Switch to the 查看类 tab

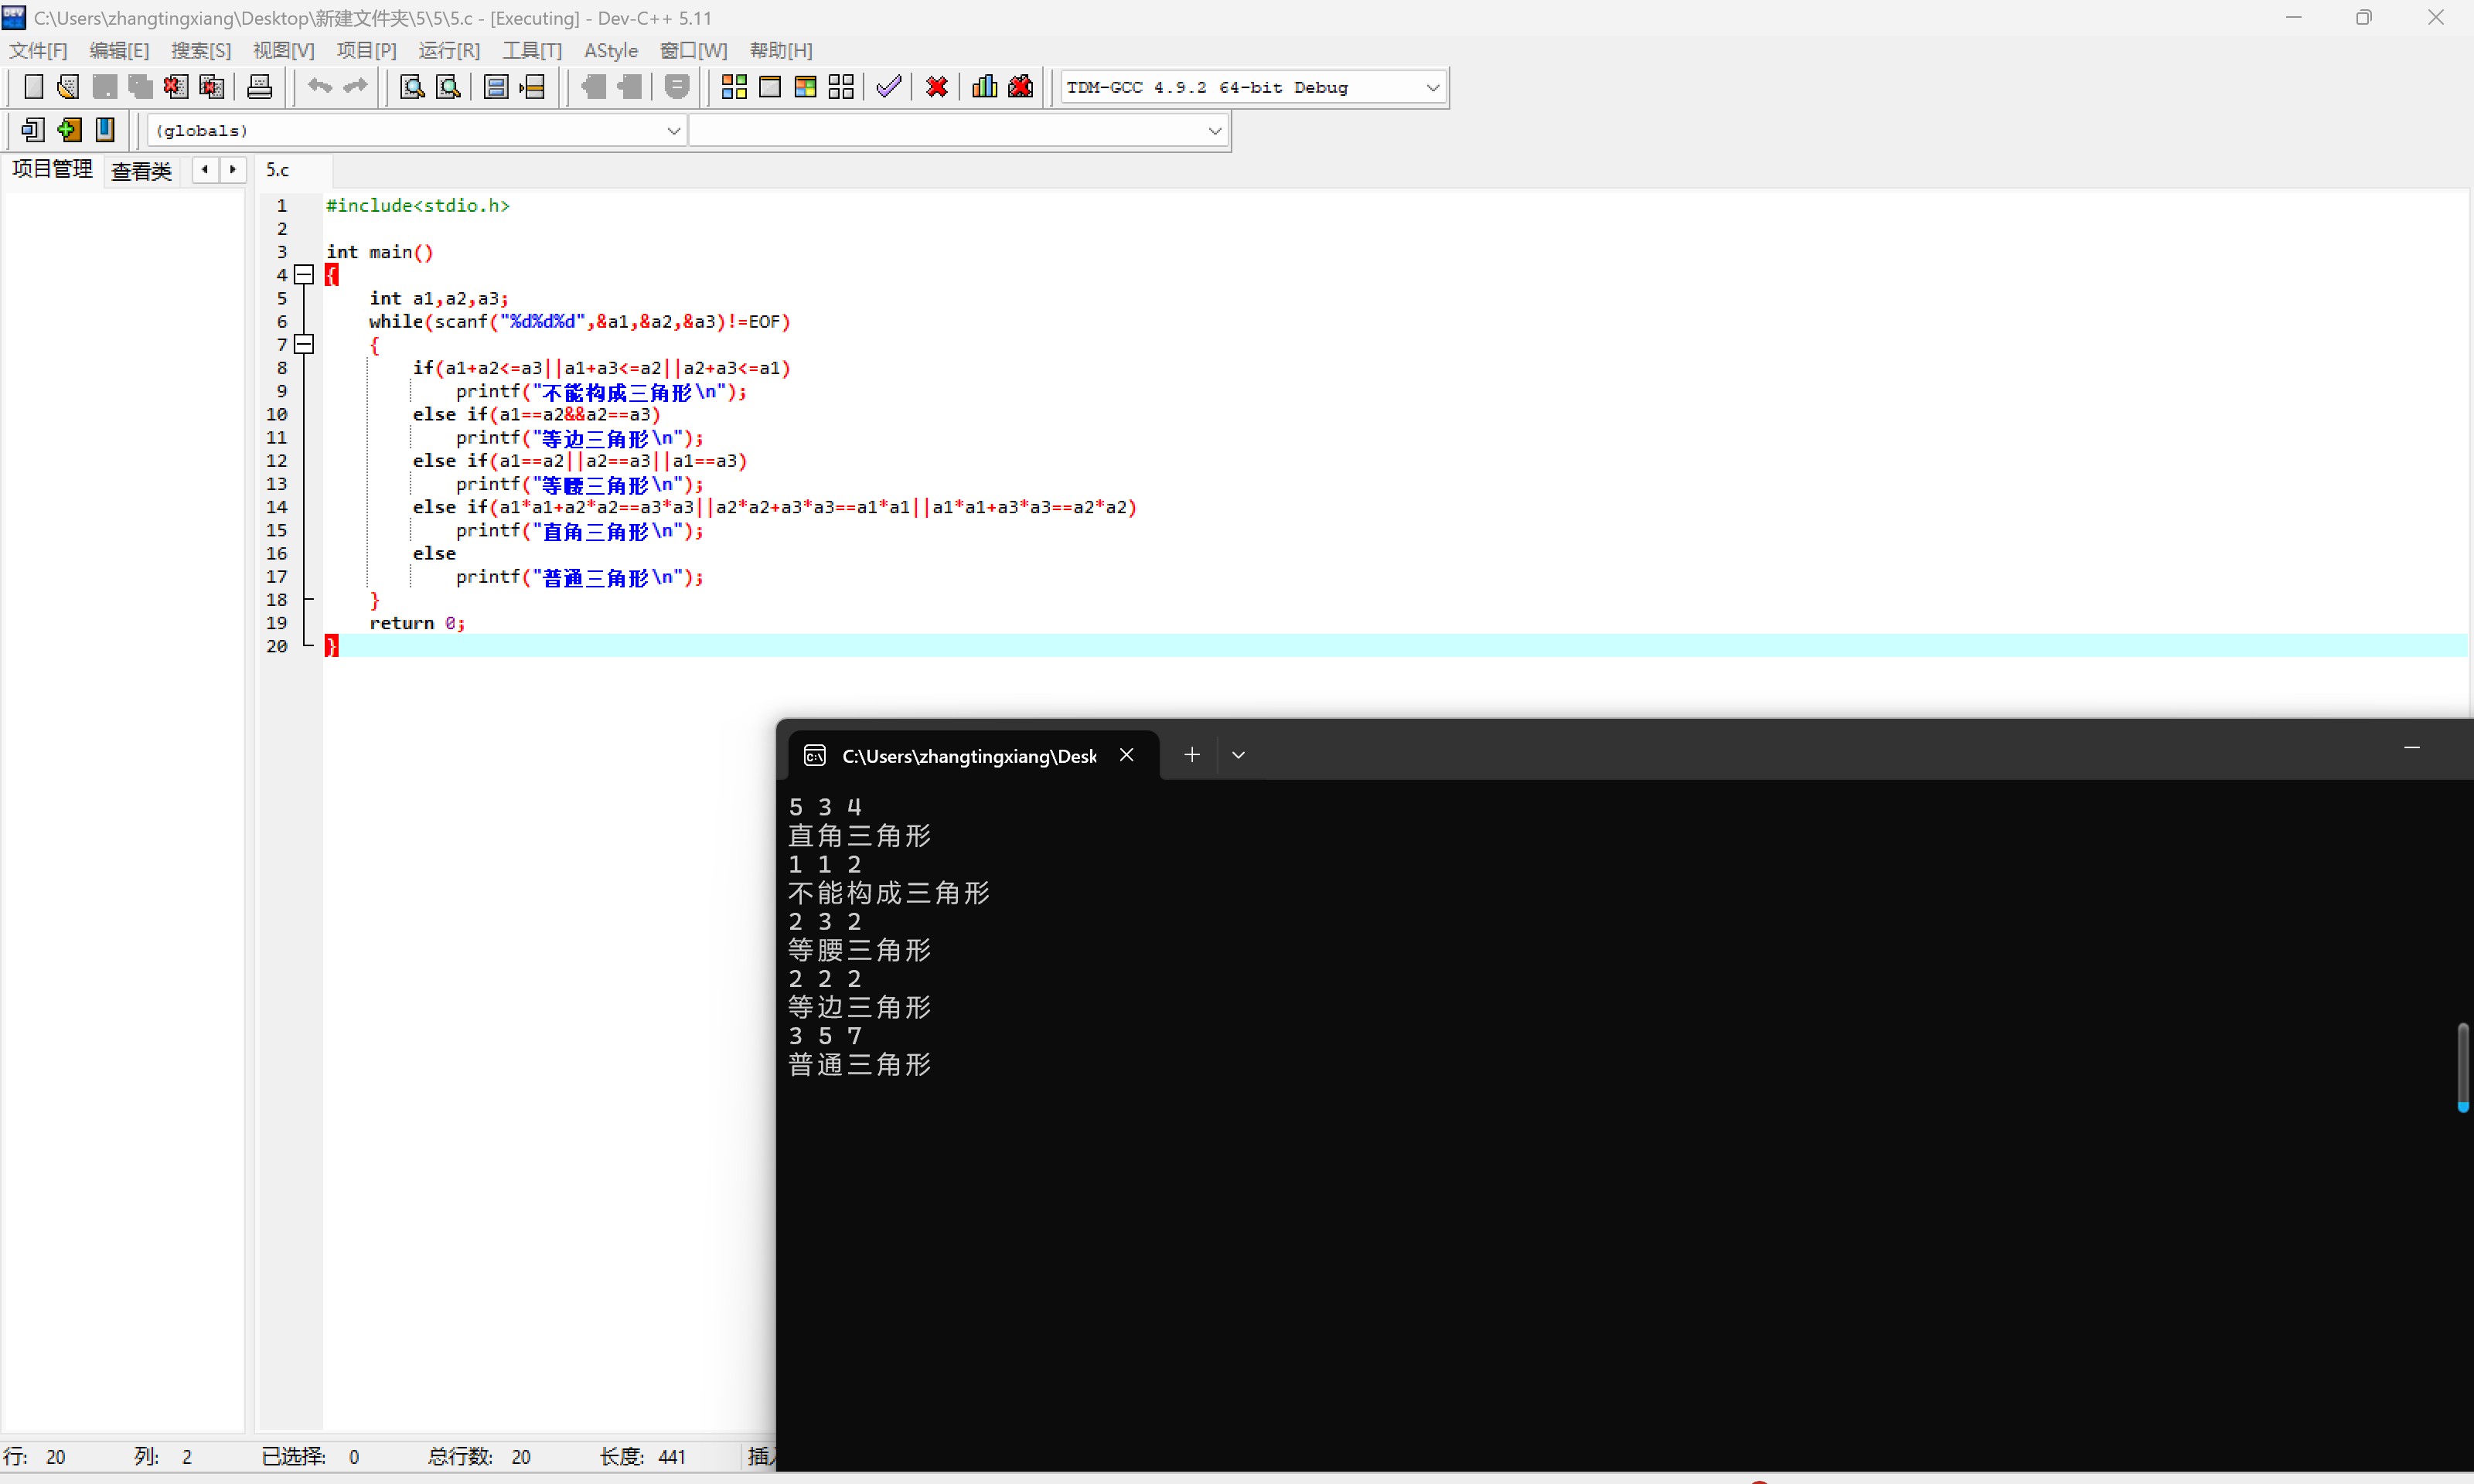[141, 171]
